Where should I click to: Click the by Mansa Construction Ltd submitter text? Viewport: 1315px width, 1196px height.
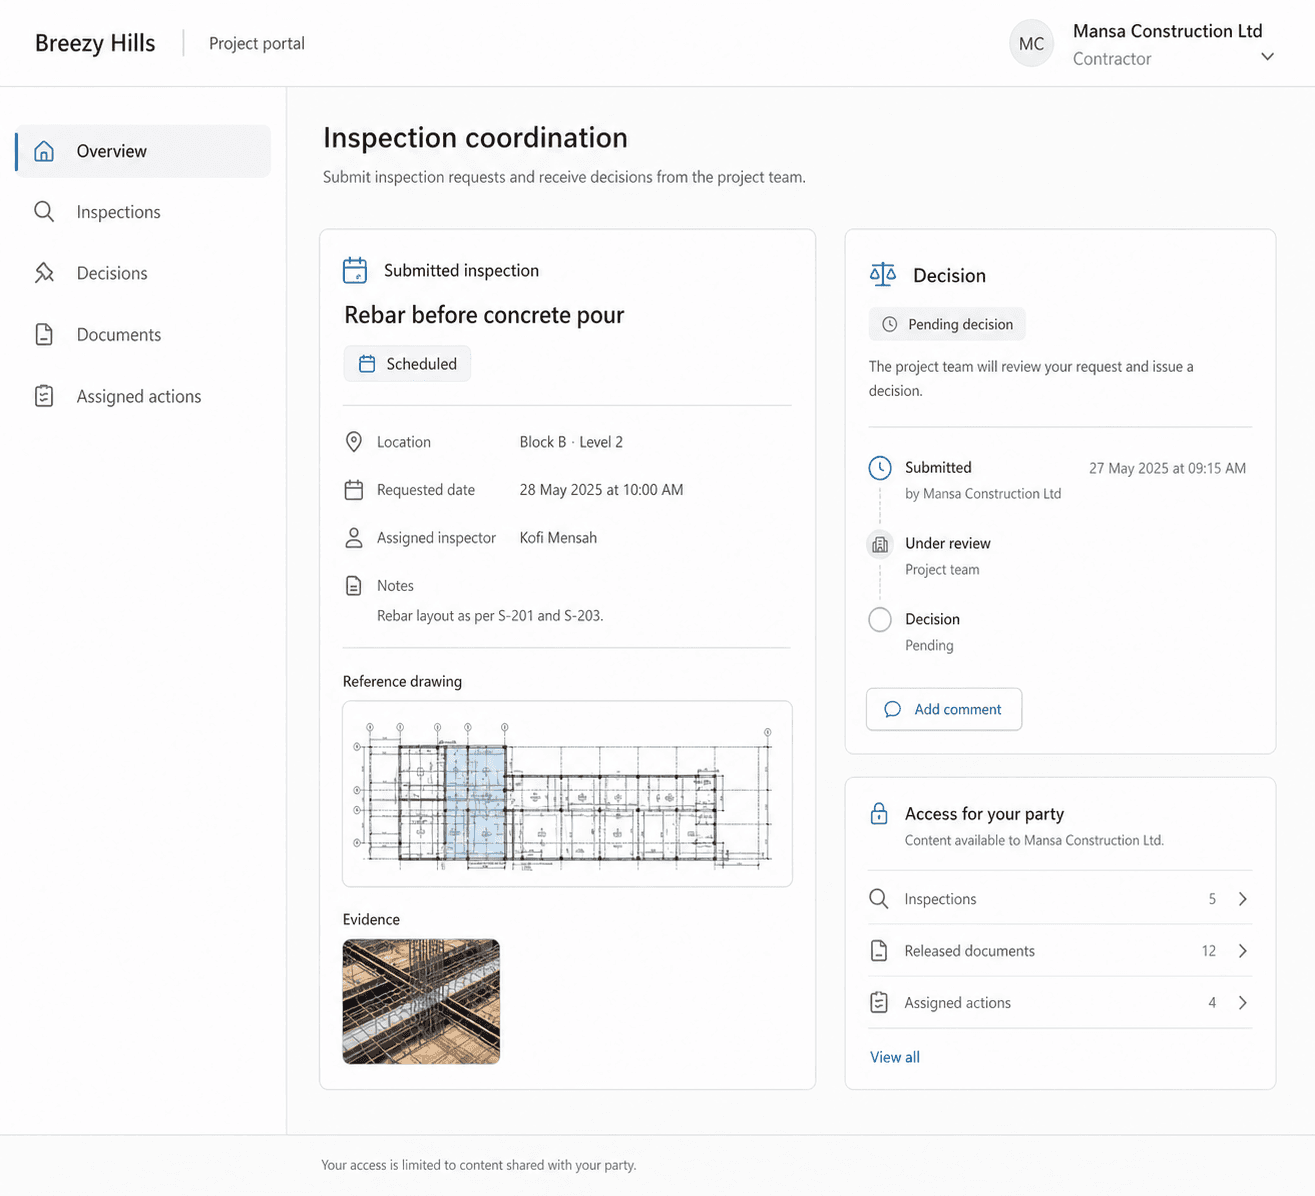[x=983, y=494]
